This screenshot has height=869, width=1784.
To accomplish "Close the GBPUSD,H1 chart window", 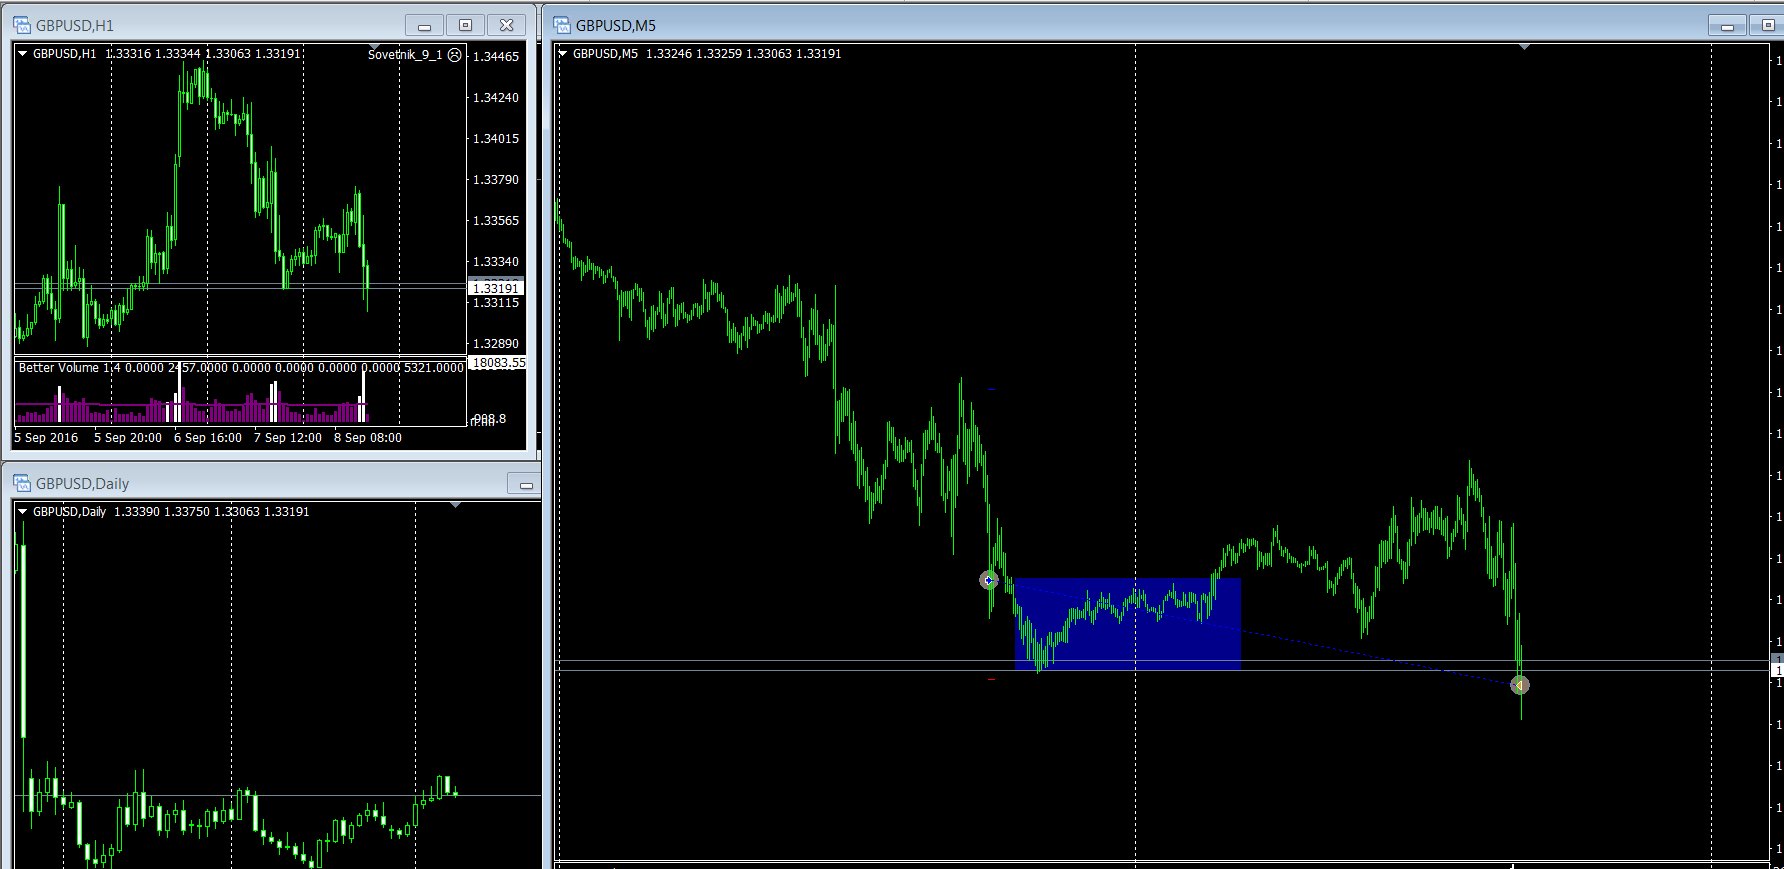I will tap(507, 25).
